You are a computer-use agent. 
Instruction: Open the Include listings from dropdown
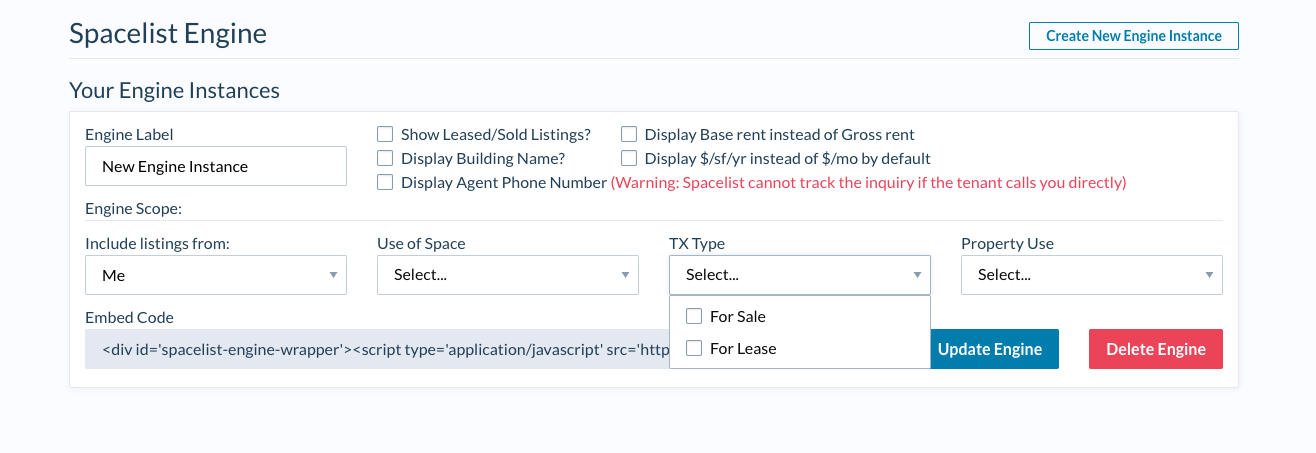point(215,275)
